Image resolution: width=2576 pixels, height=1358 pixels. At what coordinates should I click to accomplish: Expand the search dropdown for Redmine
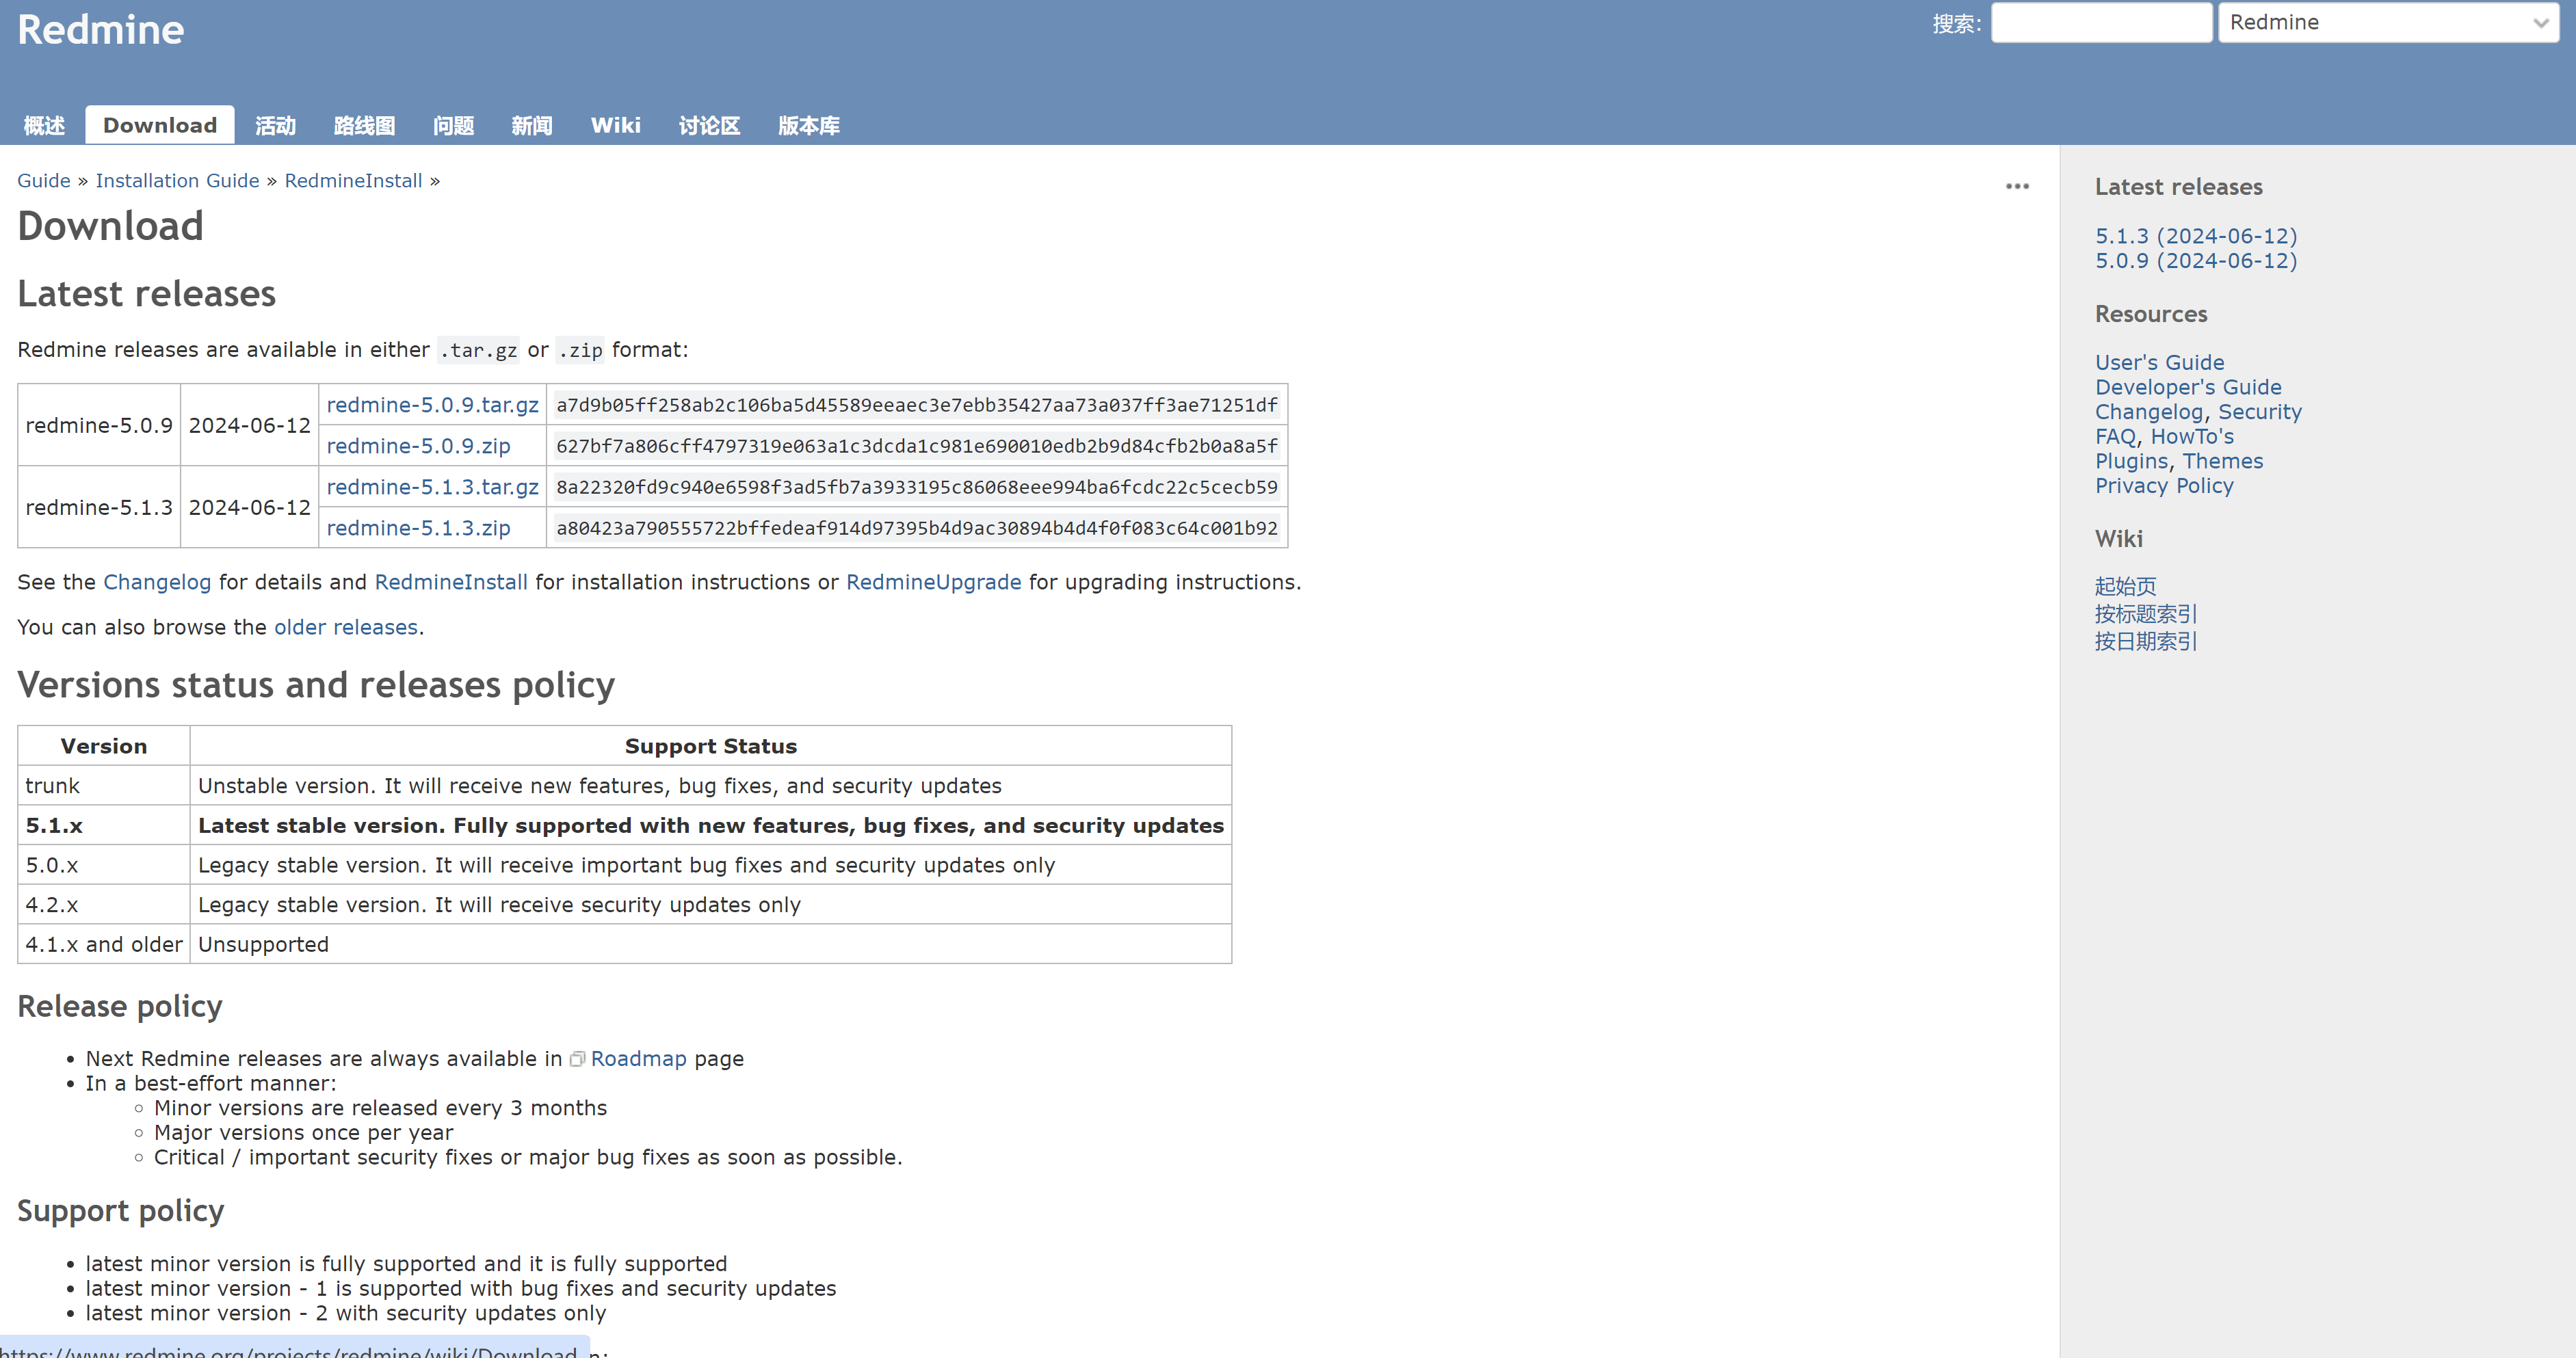click(2385, 22)
